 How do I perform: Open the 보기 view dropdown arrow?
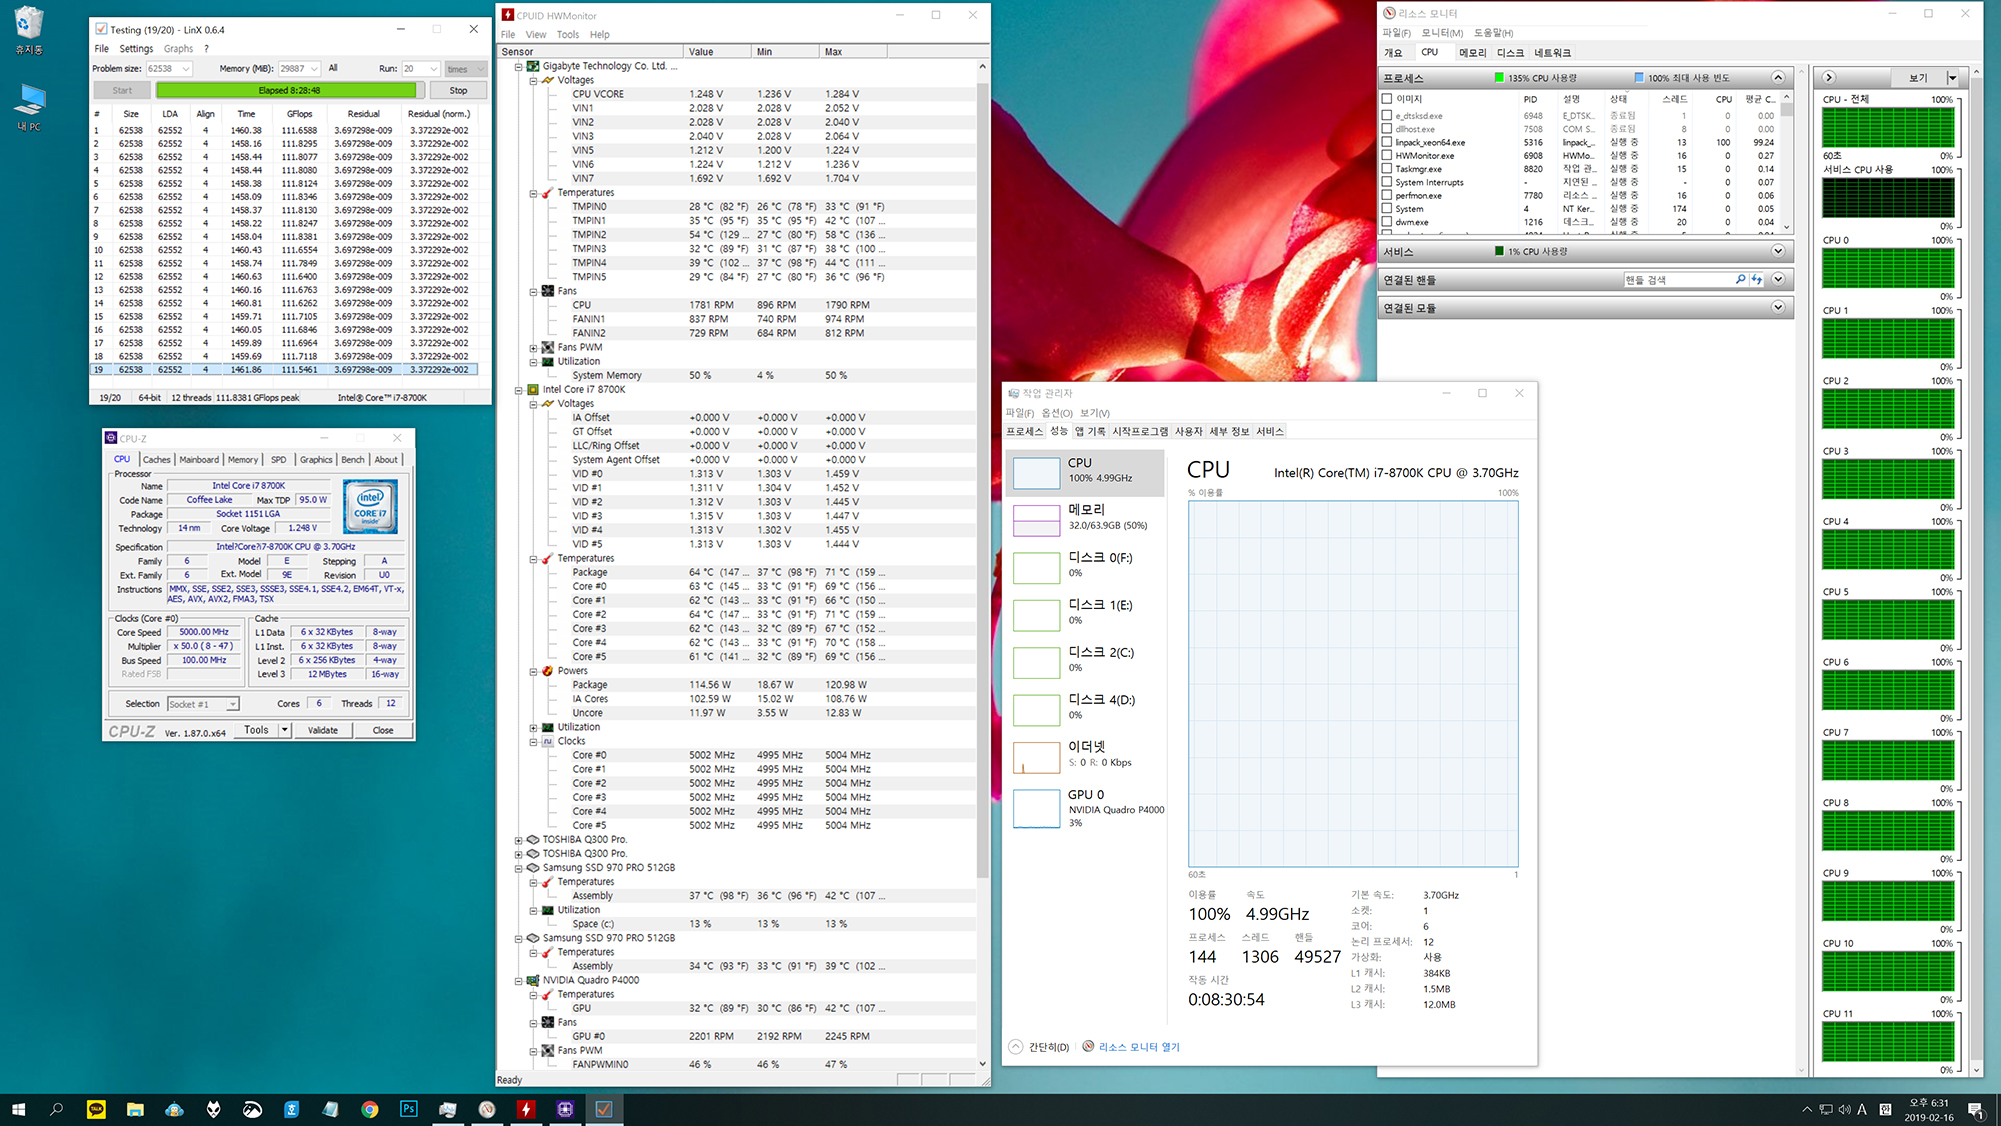click(x=1952, y=77)
